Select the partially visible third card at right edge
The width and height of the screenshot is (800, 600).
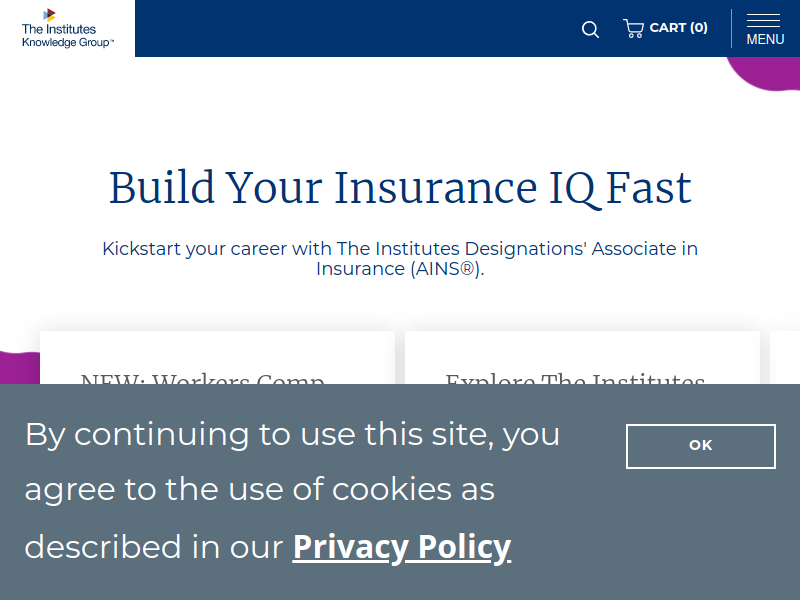(x=785, y=357)
